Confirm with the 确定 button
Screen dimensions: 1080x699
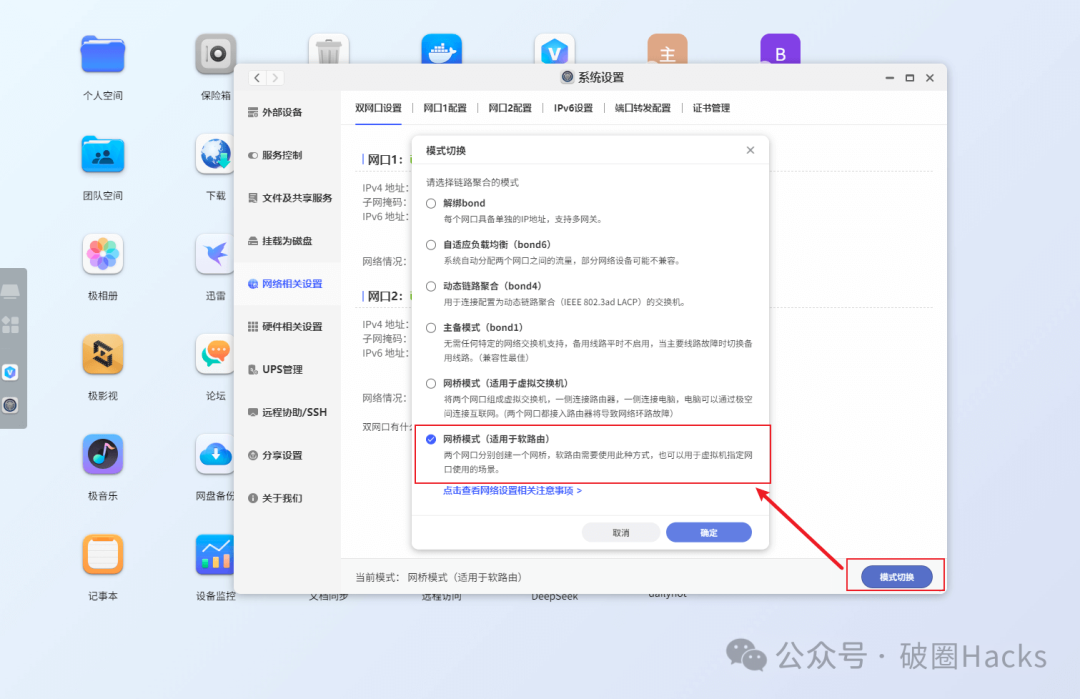click(709, 532)
